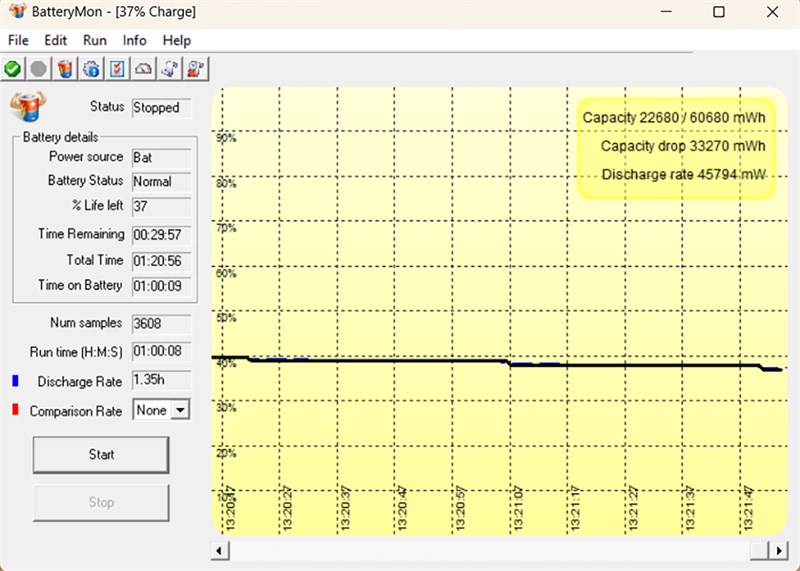The width and height of the screenshot is (800, 571).
Task: Click the Capacity drop 33270 mWh text
Action: [x=683, y=146]
